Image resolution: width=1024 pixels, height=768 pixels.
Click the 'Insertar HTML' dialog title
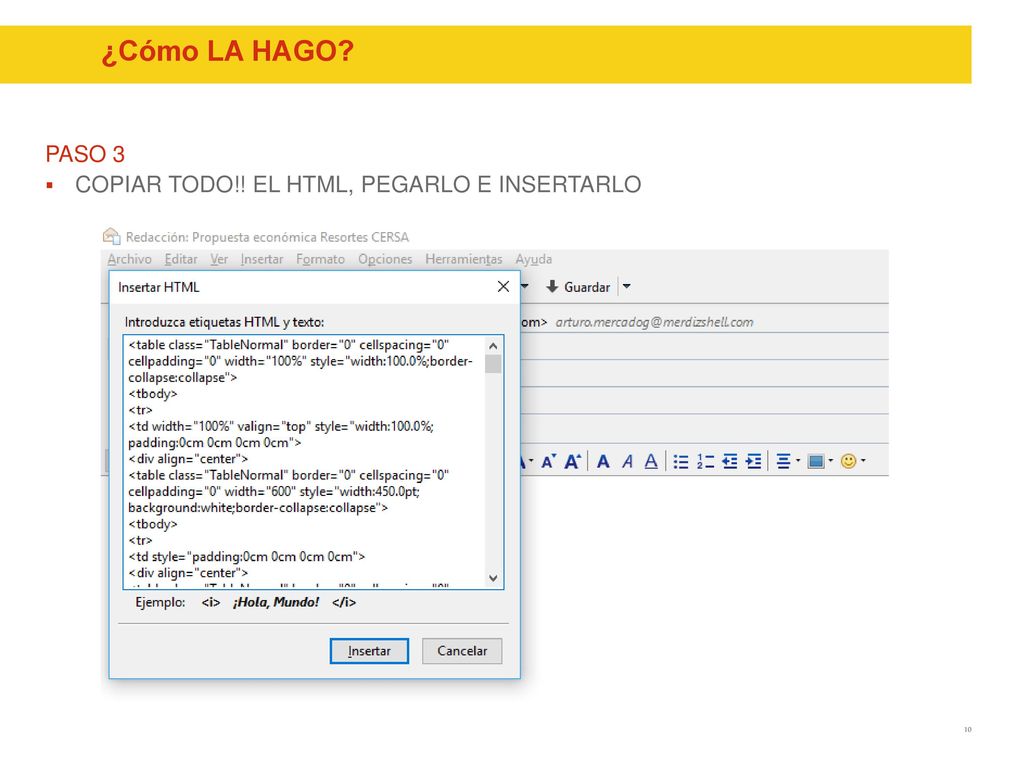tap(159, 287)
